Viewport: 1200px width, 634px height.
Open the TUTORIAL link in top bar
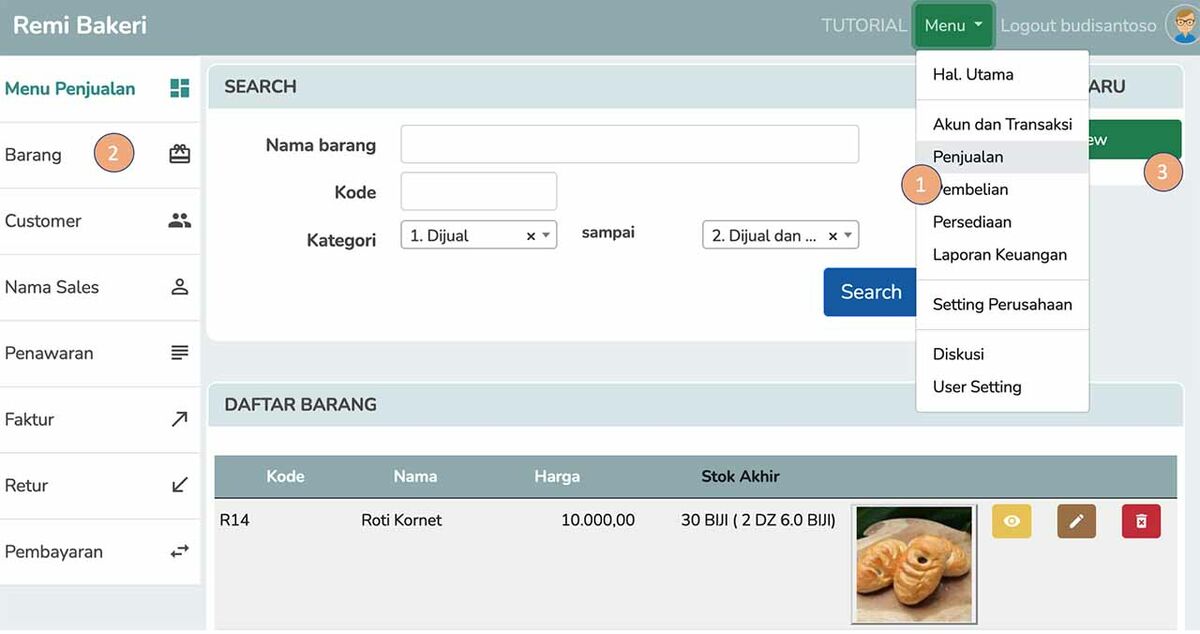[x=863, y=26]
